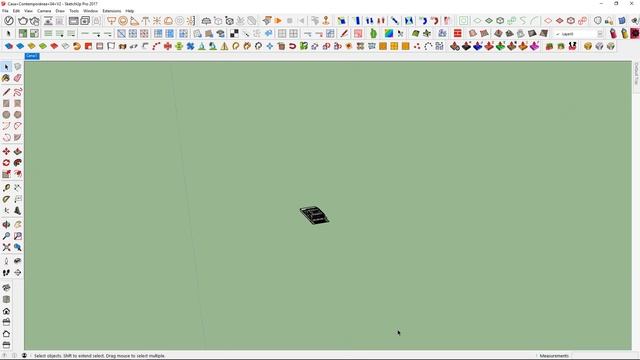Open the Extensions menu
This screenshot has width=640, height=360.
tap(111, 11)
